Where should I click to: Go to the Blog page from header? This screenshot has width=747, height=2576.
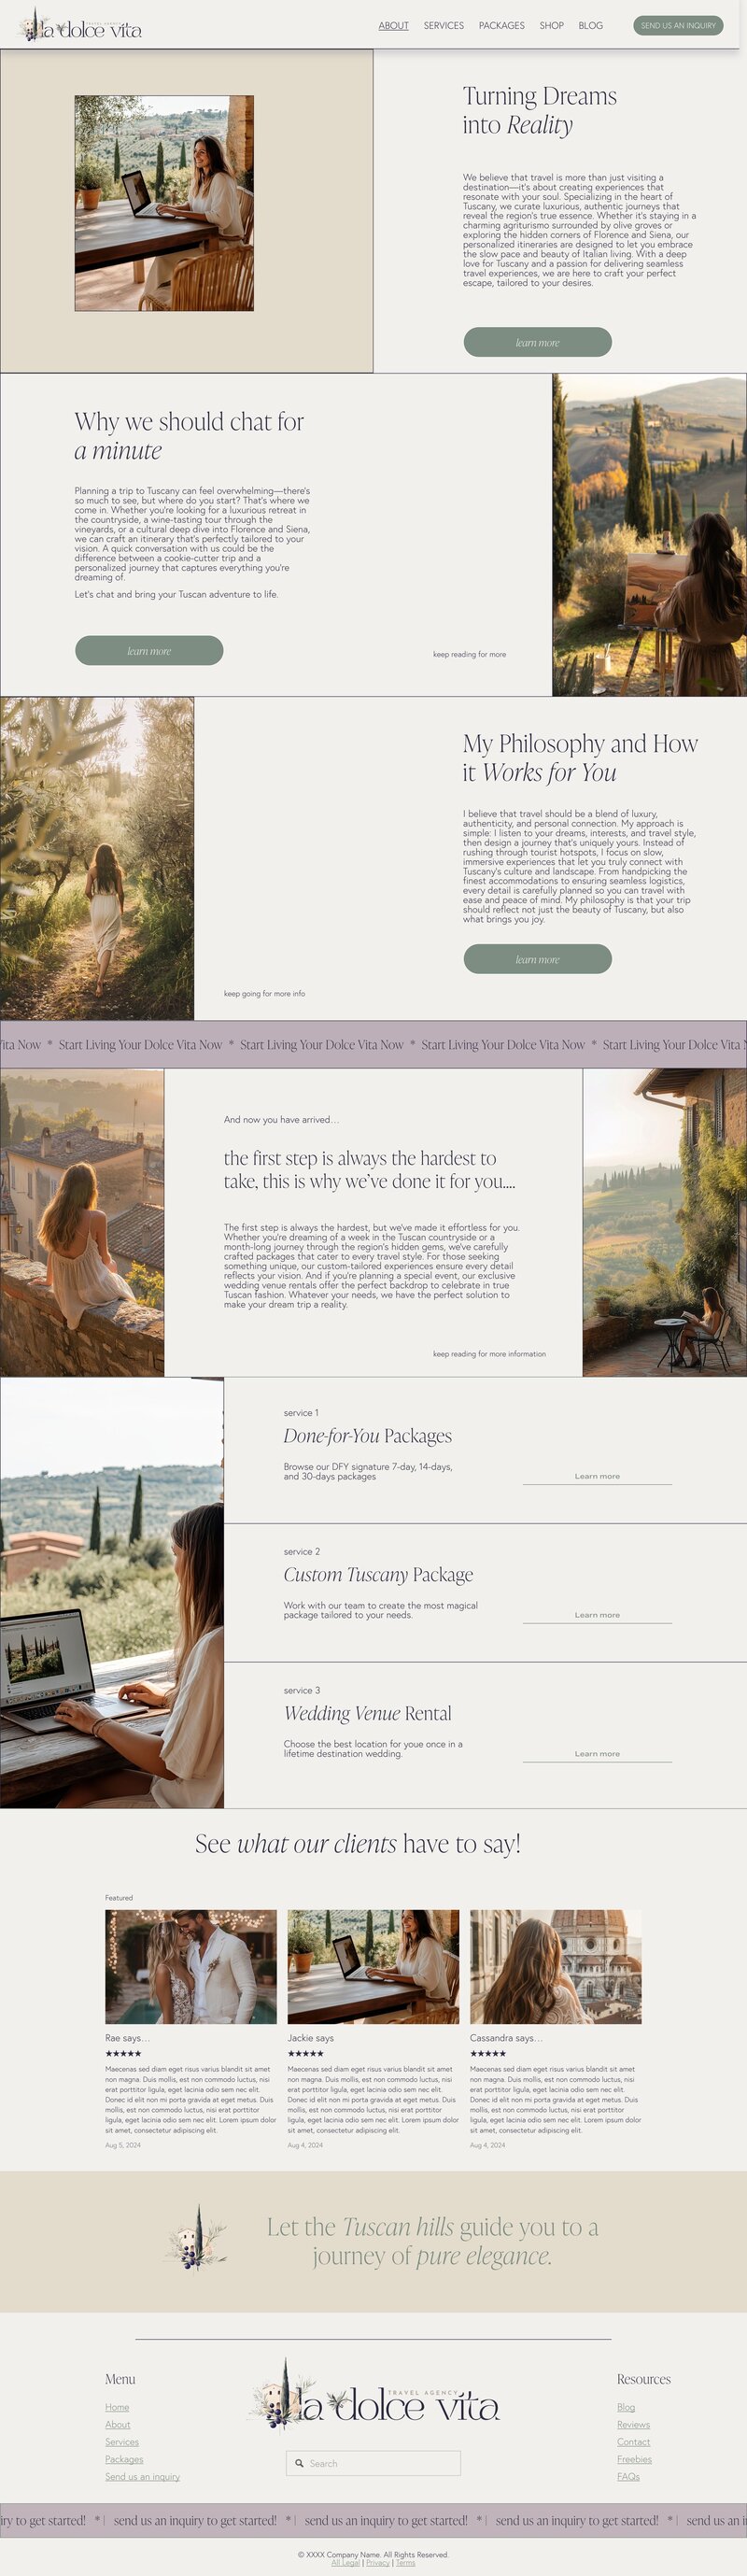(x=590, y=25)
